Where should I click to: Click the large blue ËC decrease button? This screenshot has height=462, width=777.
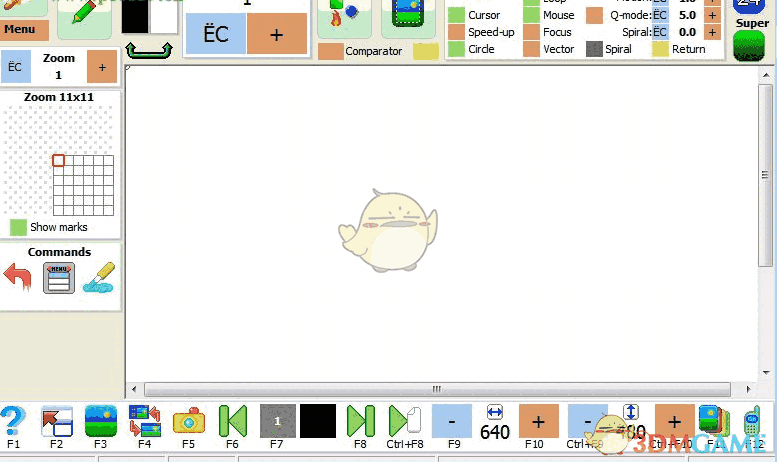pyautogui.click(x=216, y=34)
